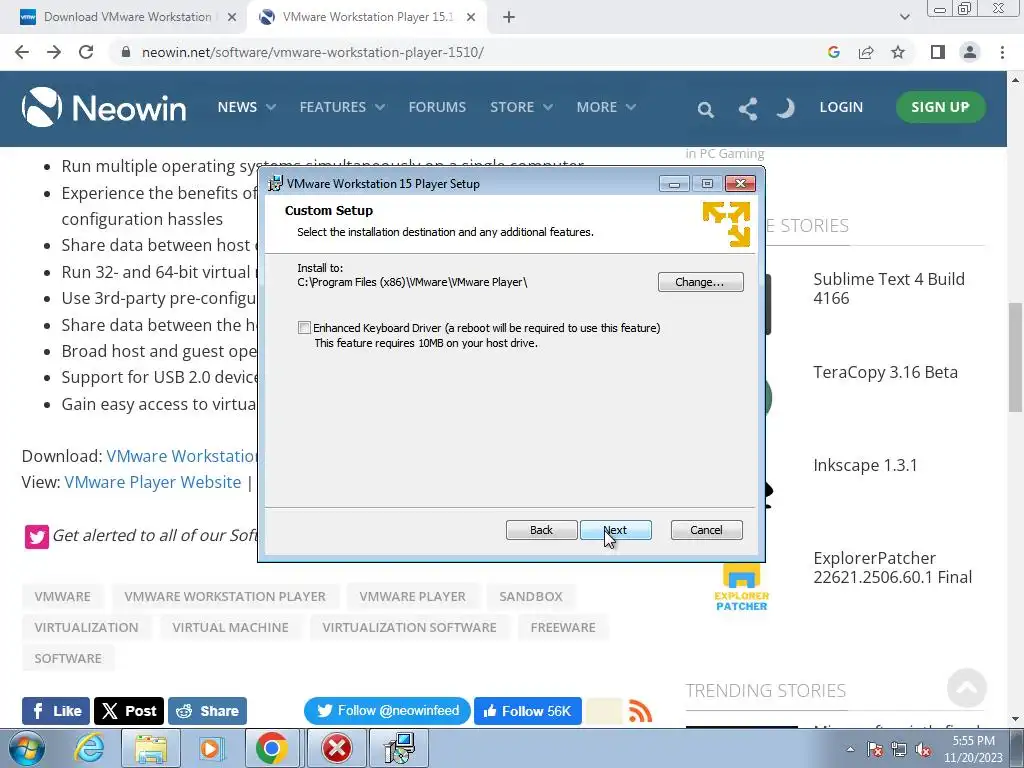Close the Download VMware Workstation tab
Screen dimensions: 1024x768
(x=232, y=17)
